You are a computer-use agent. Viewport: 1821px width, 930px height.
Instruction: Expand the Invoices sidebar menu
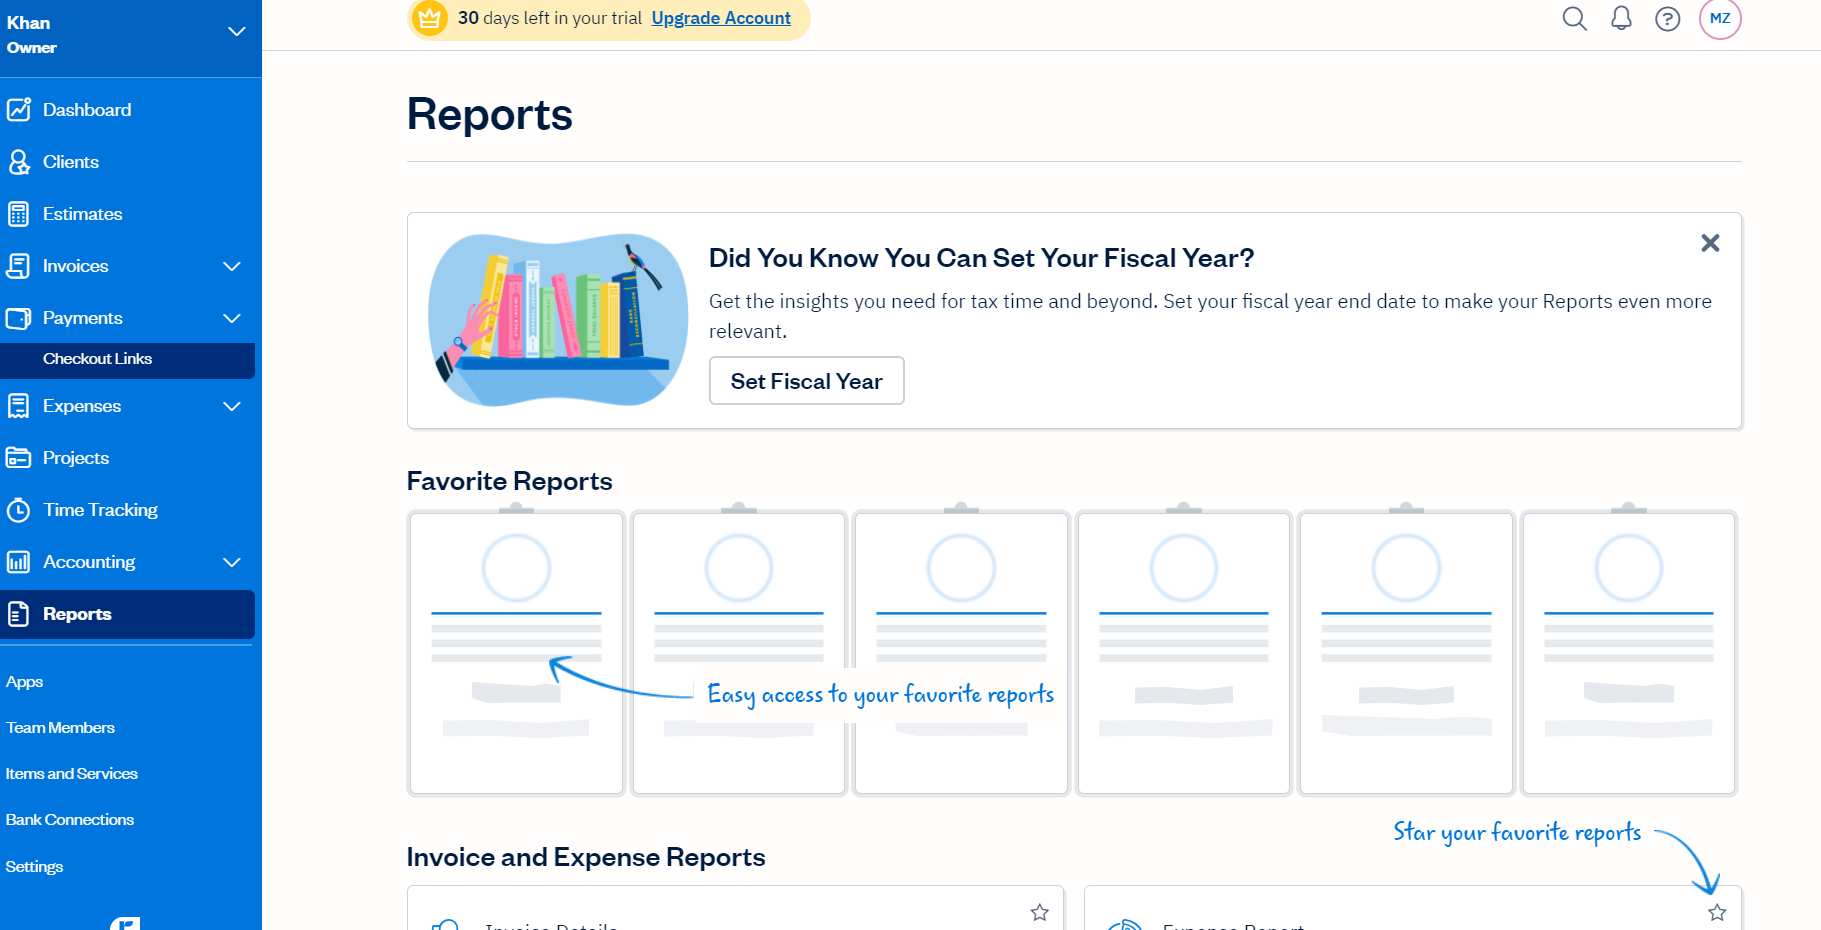[x=232, y=267]
